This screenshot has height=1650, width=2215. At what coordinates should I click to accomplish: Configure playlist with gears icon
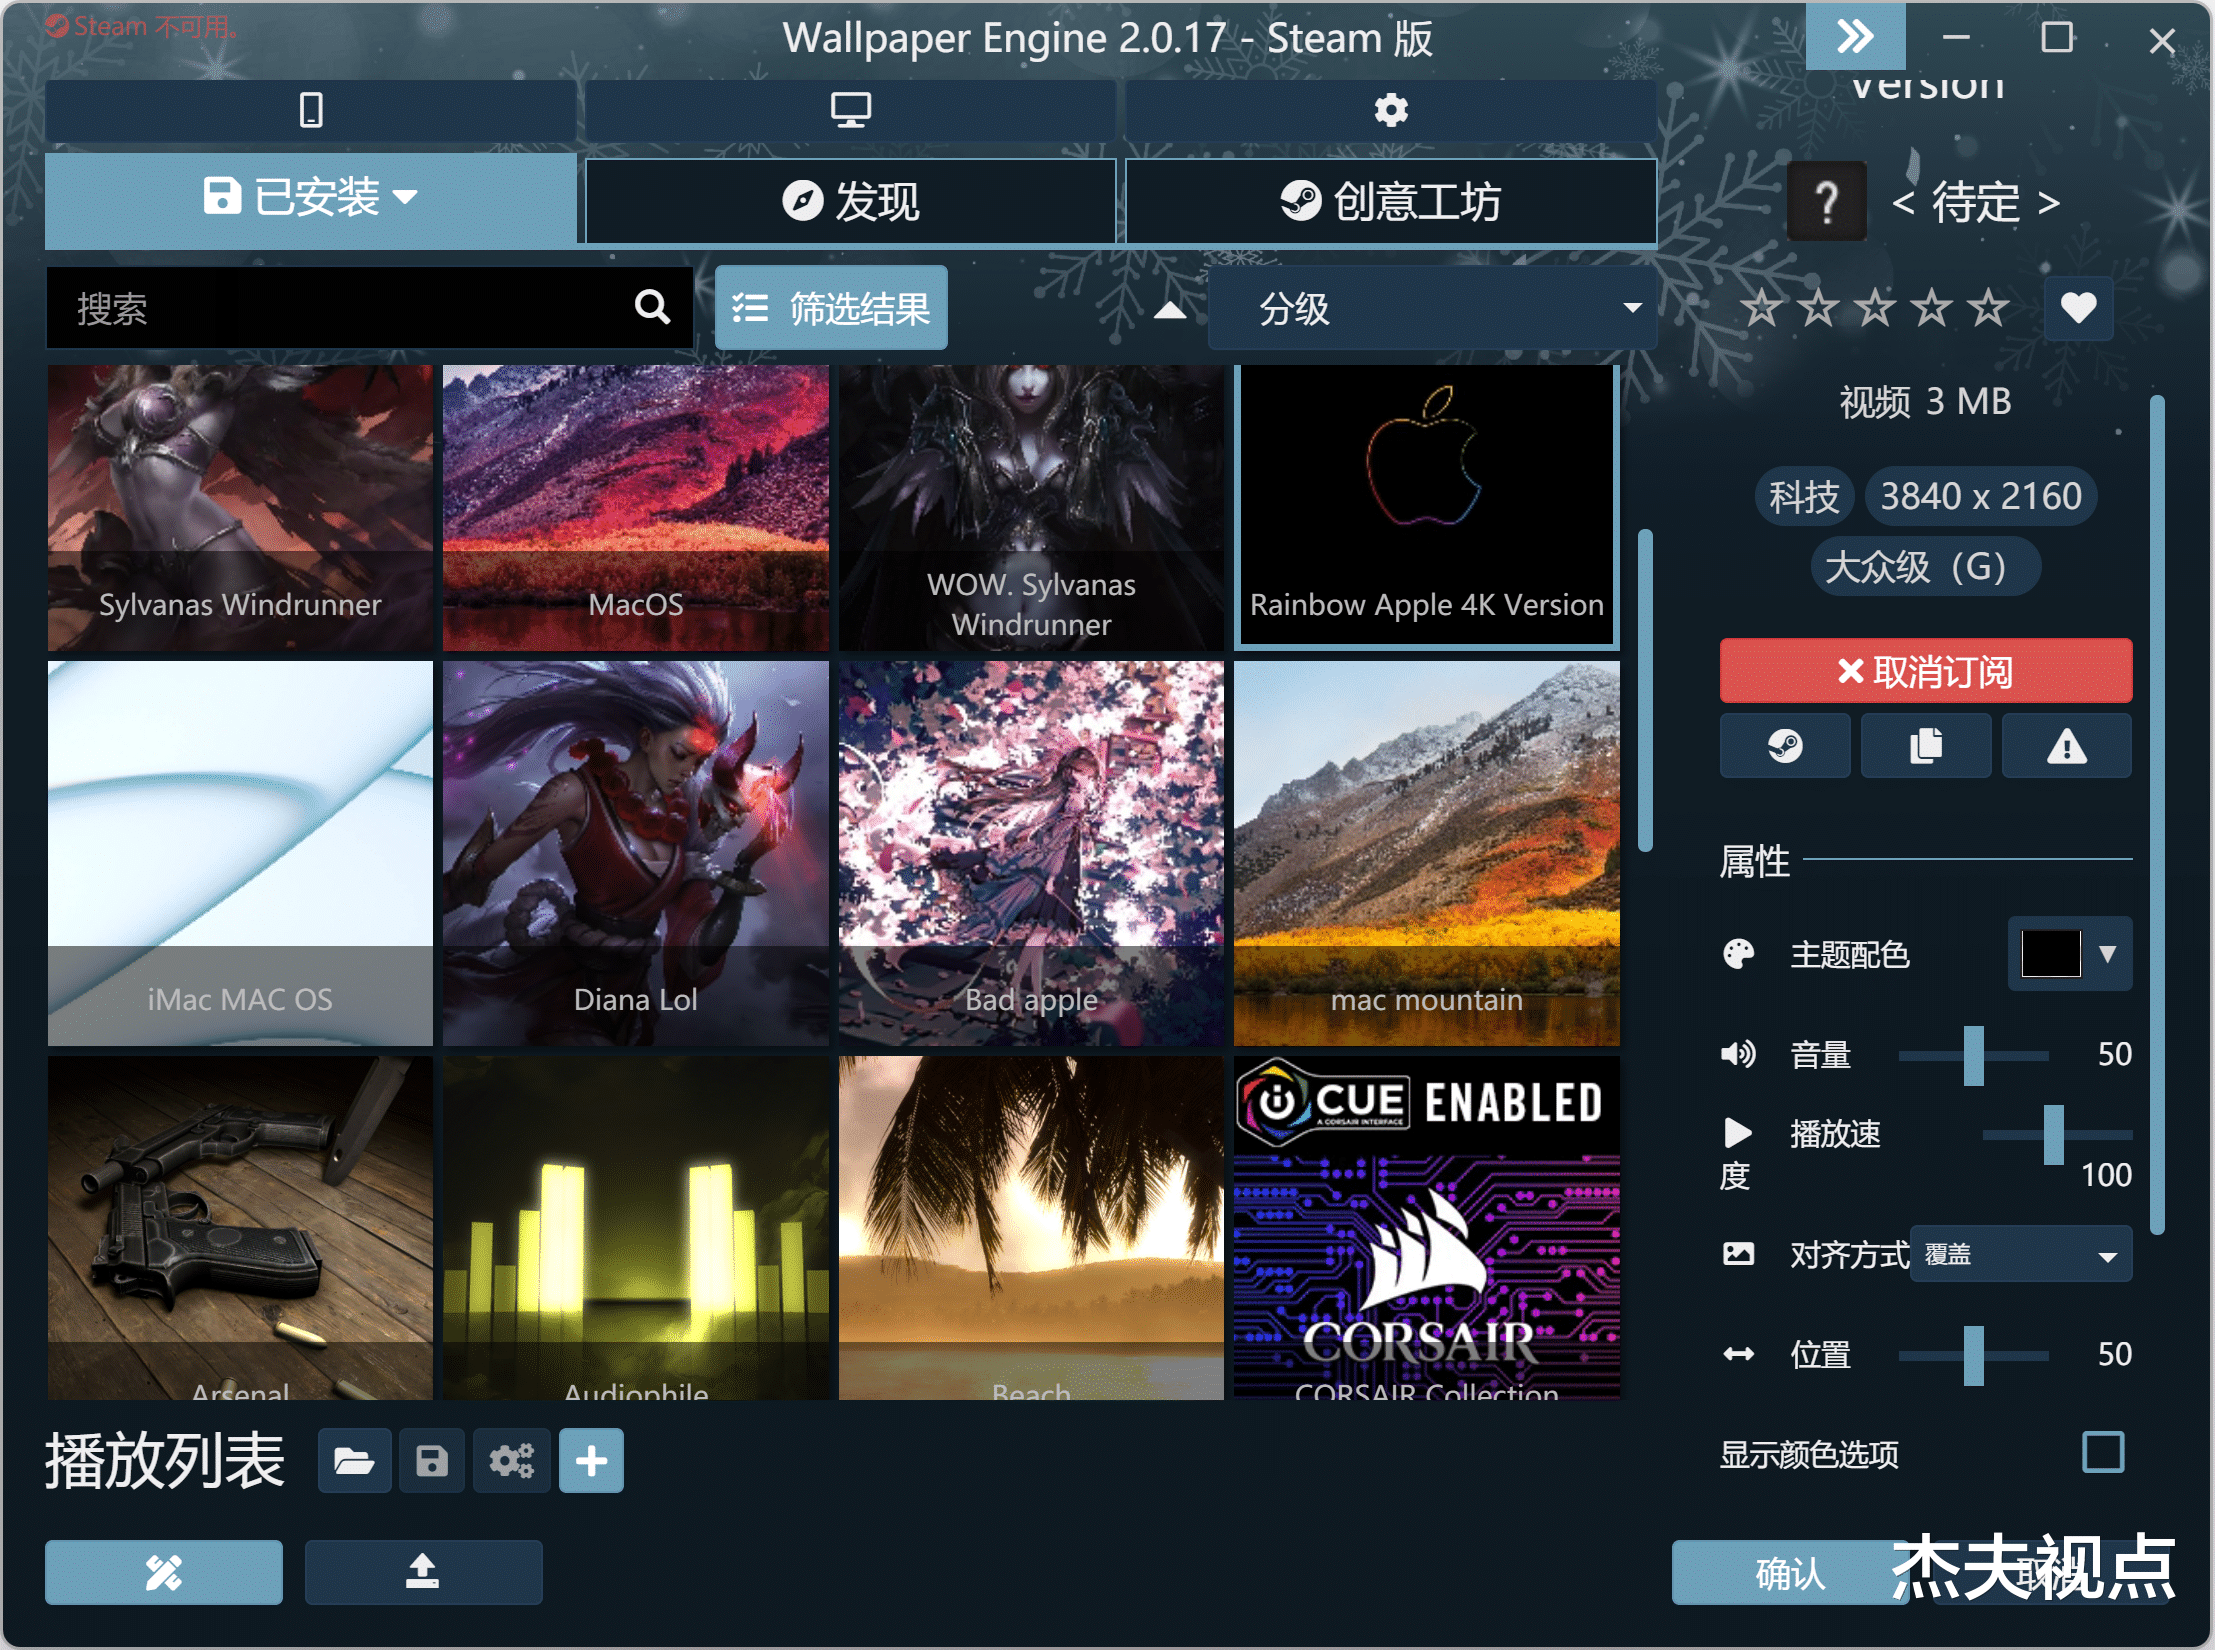(x=511, y=1461)
